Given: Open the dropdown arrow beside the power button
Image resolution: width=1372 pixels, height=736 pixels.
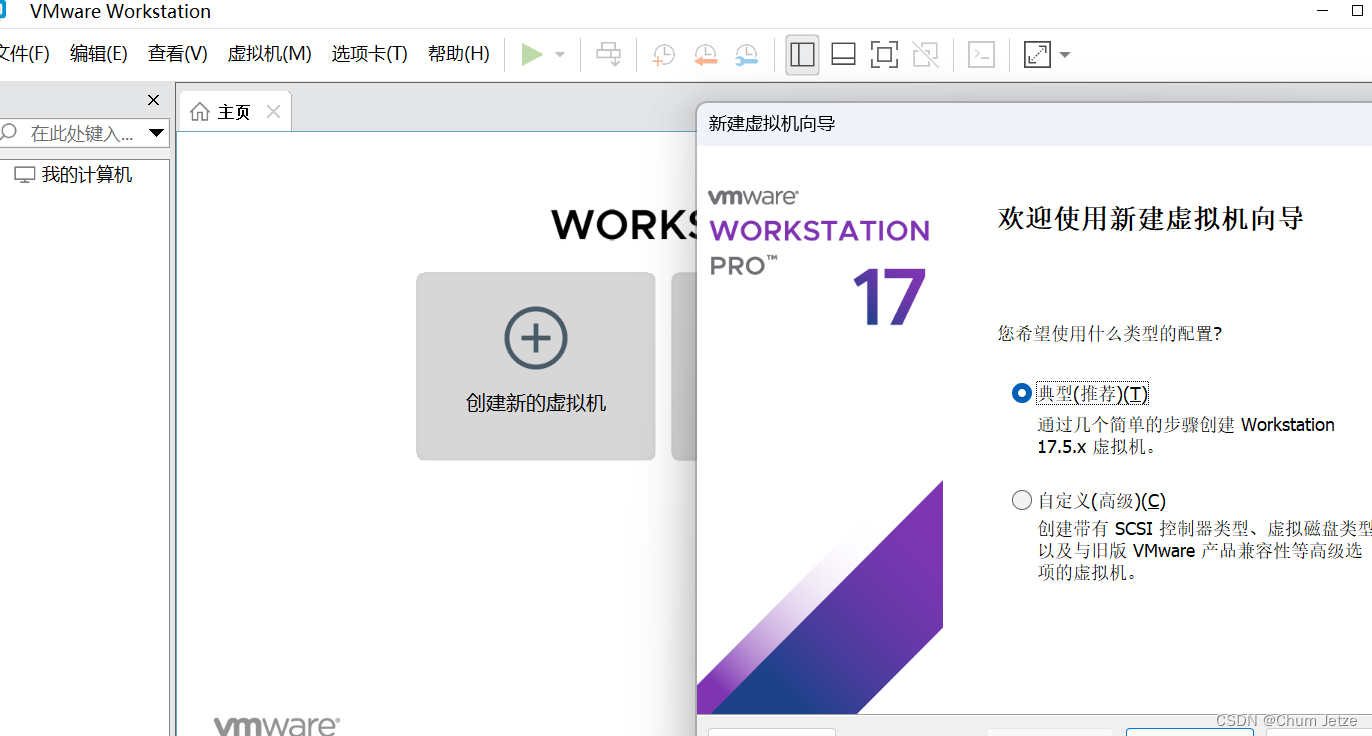Looking at the screenshot, I should coord(560,54).
